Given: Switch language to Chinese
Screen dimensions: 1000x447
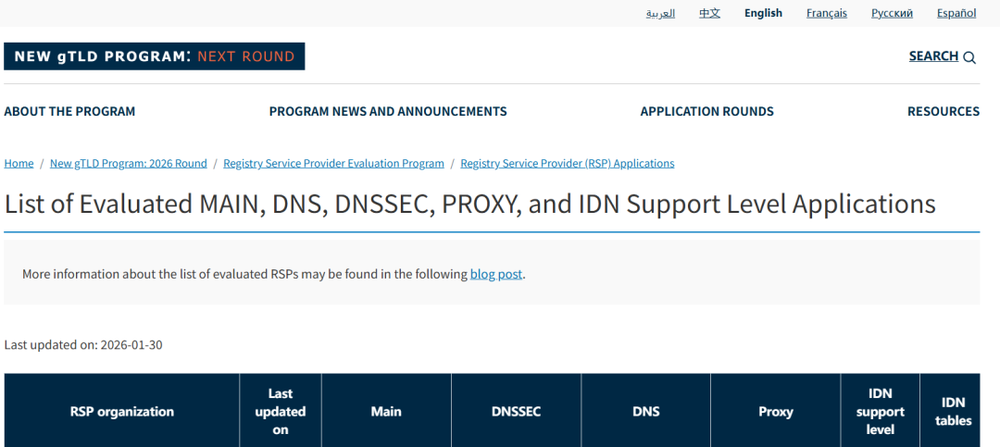Looking at the screenshot, I should (709, 13).
